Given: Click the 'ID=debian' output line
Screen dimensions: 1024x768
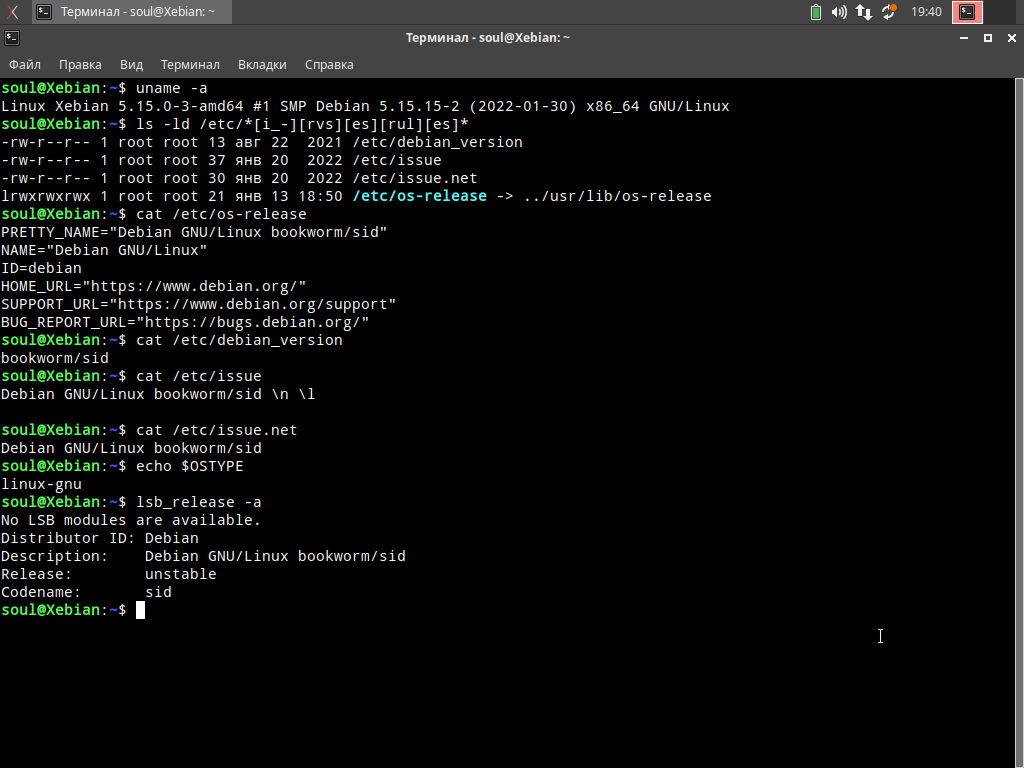Looking at the screenshot, I should [x=41, y=268].
